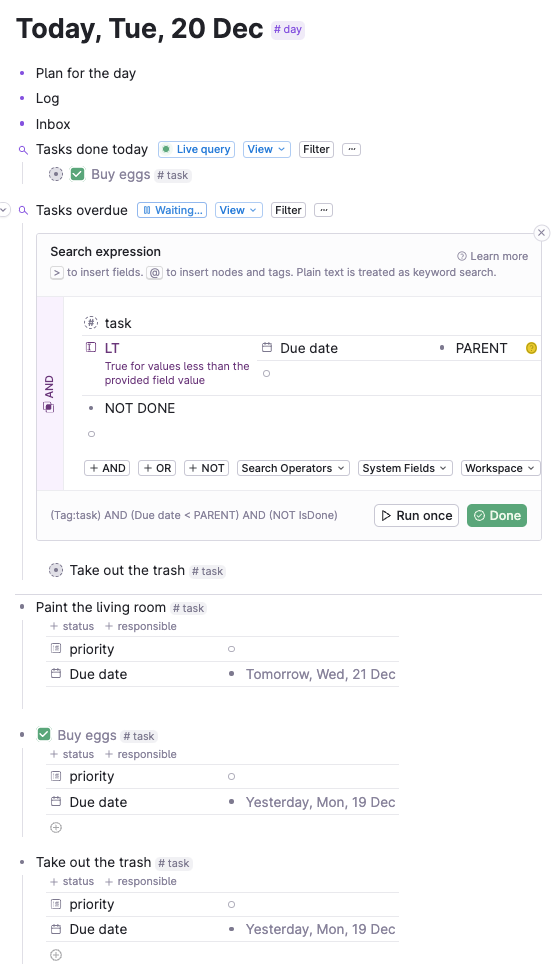
Task: Click the plus circle under Buy eggs fields
Action: pos(56,827)
